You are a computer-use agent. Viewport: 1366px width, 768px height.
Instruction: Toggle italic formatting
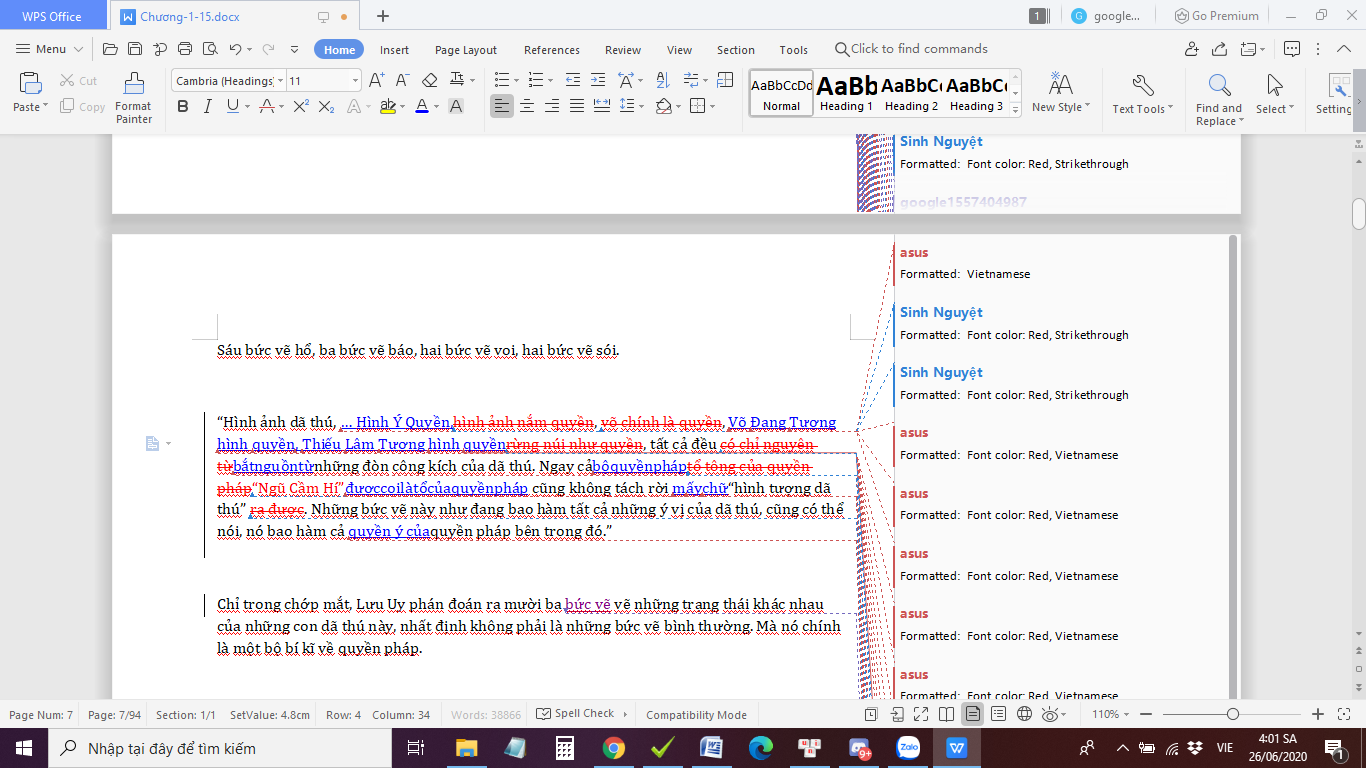coord(207,106)
